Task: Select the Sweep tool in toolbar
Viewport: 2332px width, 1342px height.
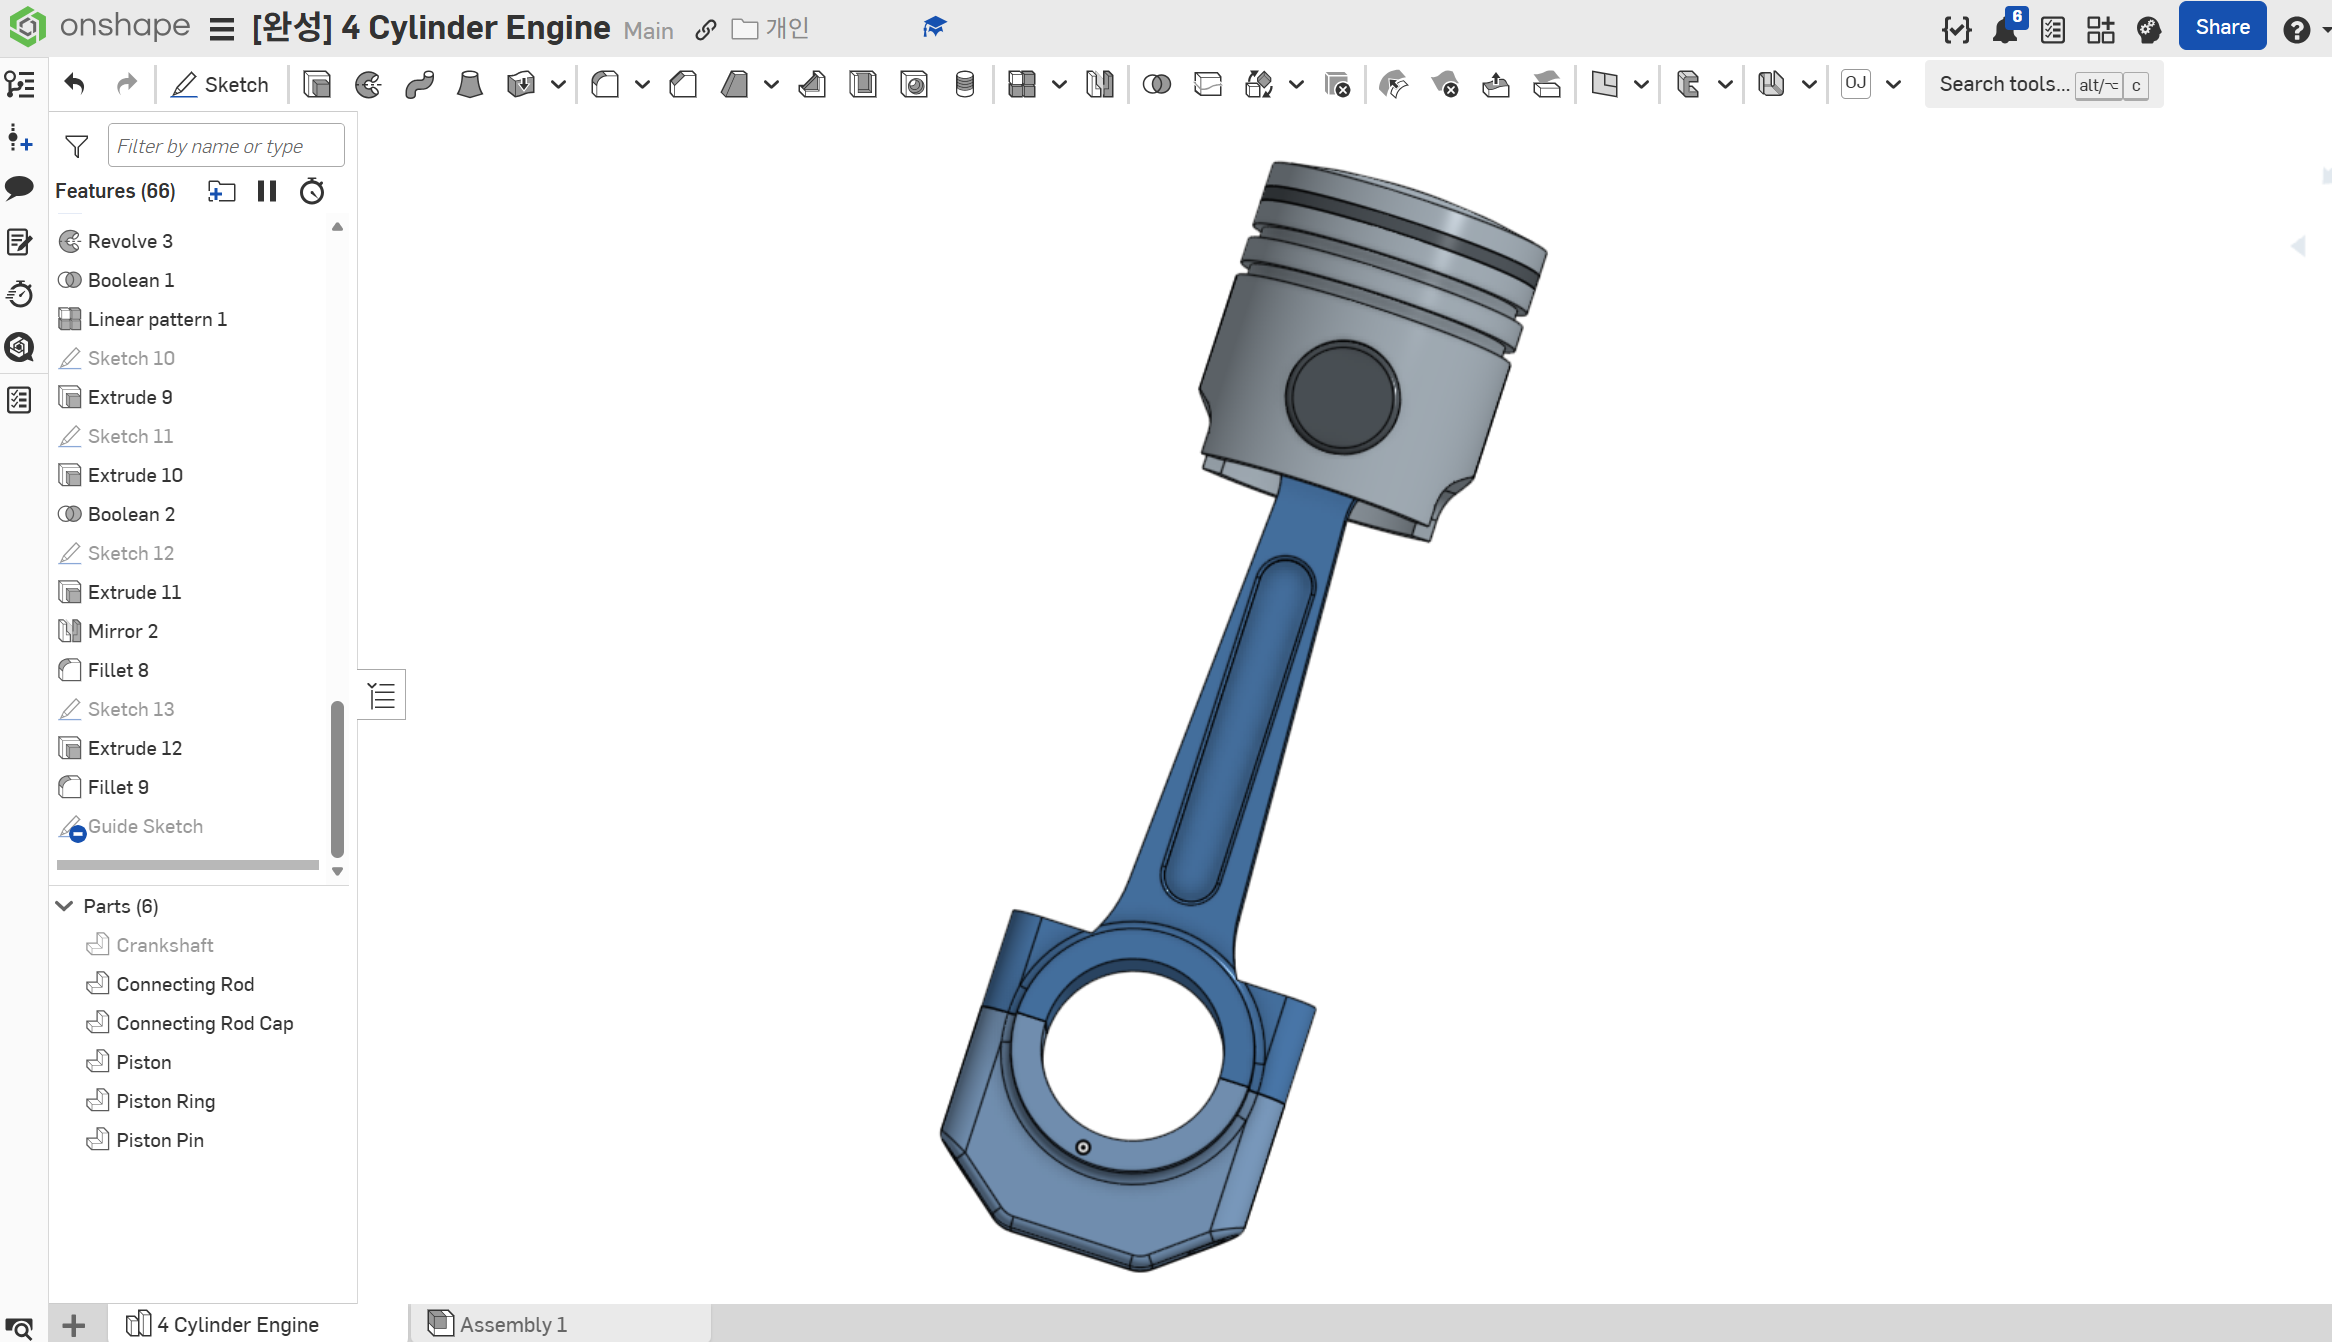Action: (x=419, y=85)
